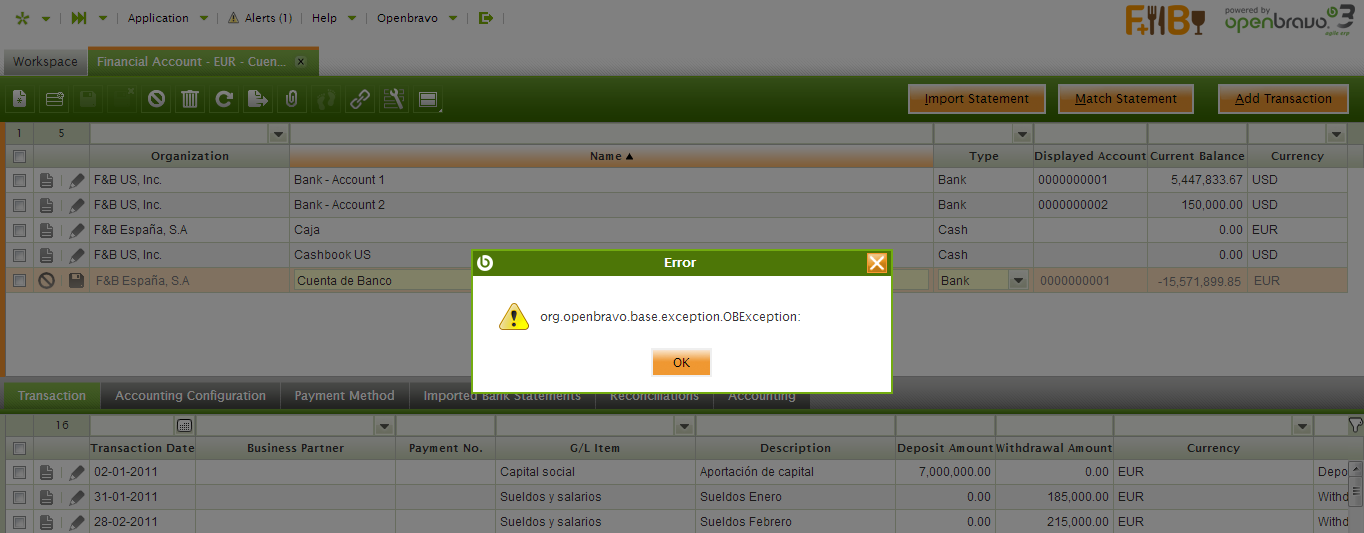
Task: Click the Quick Launch fast-forward icon
Action: (79, 18)
